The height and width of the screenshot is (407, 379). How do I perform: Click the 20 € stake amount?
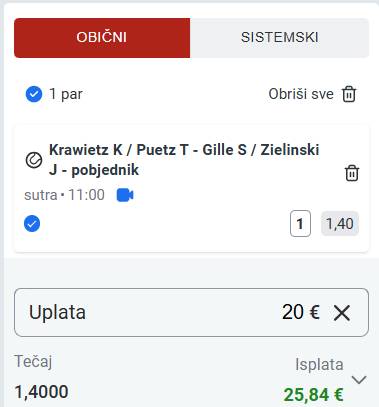[x=301, y=312]
